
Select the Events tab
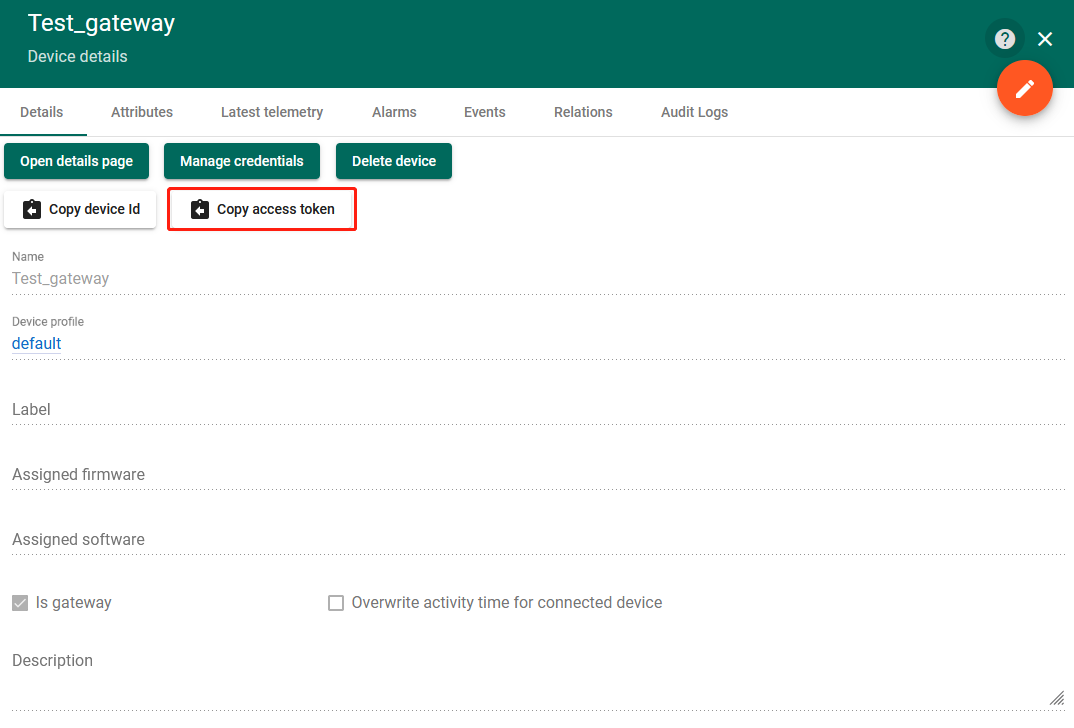coord(484,112)
